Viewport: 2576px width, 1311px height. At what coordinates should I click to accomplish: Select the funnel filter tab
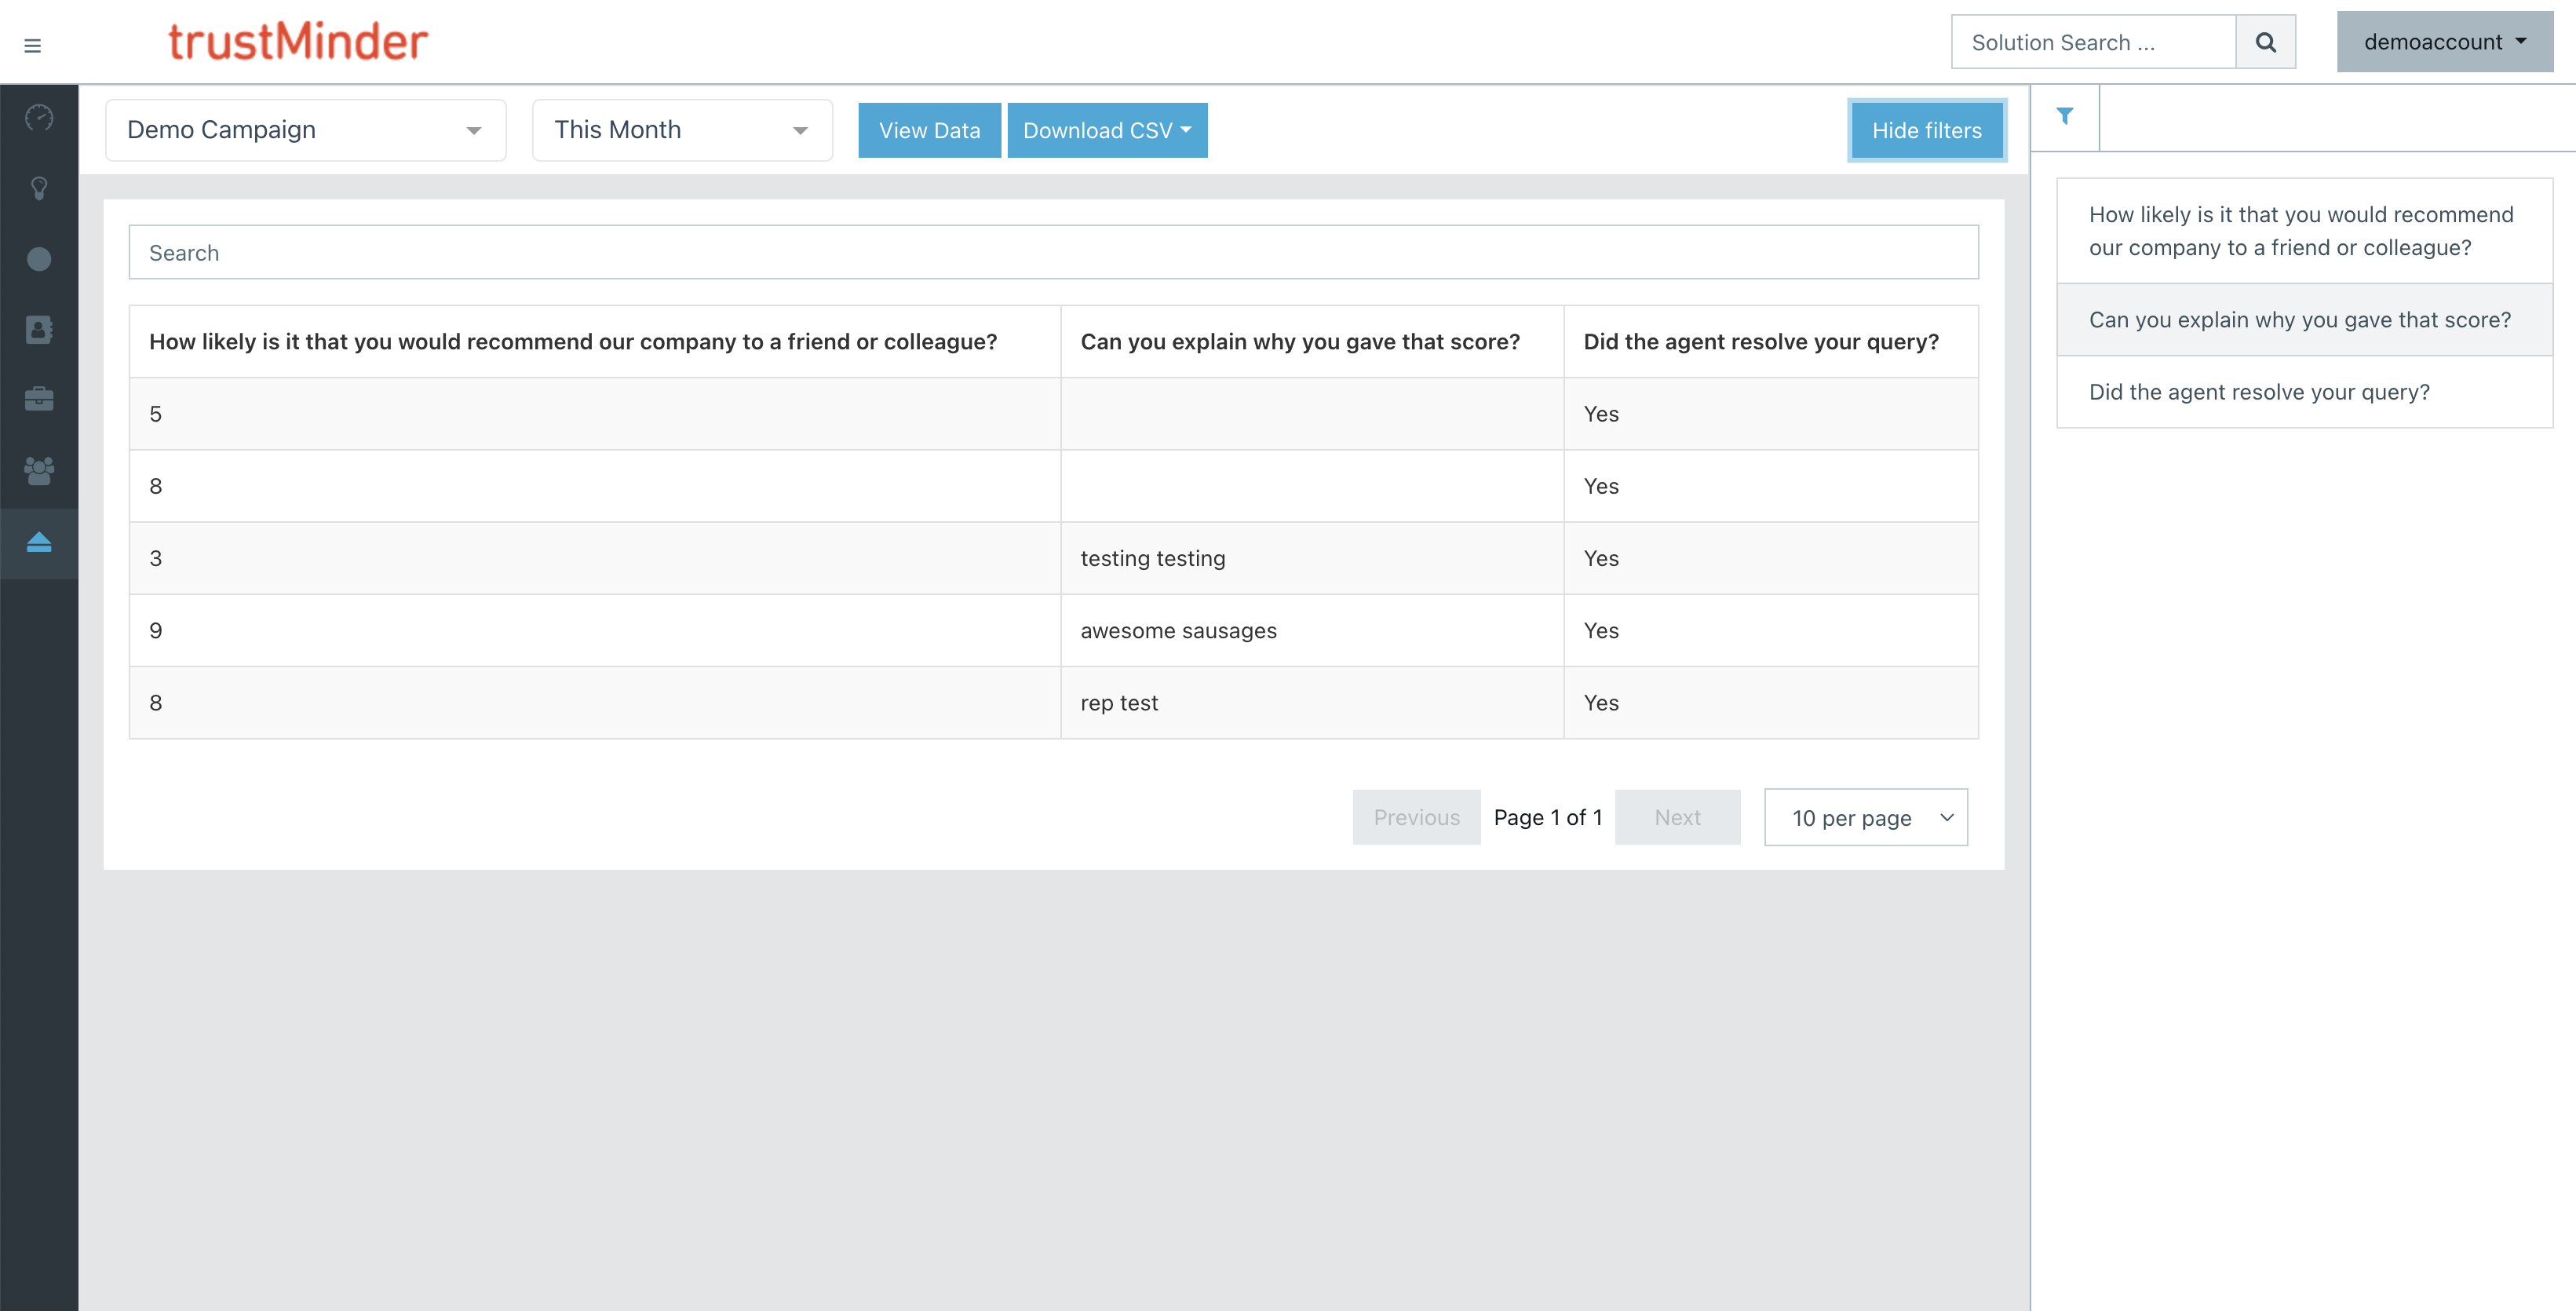coord(2065,117)
